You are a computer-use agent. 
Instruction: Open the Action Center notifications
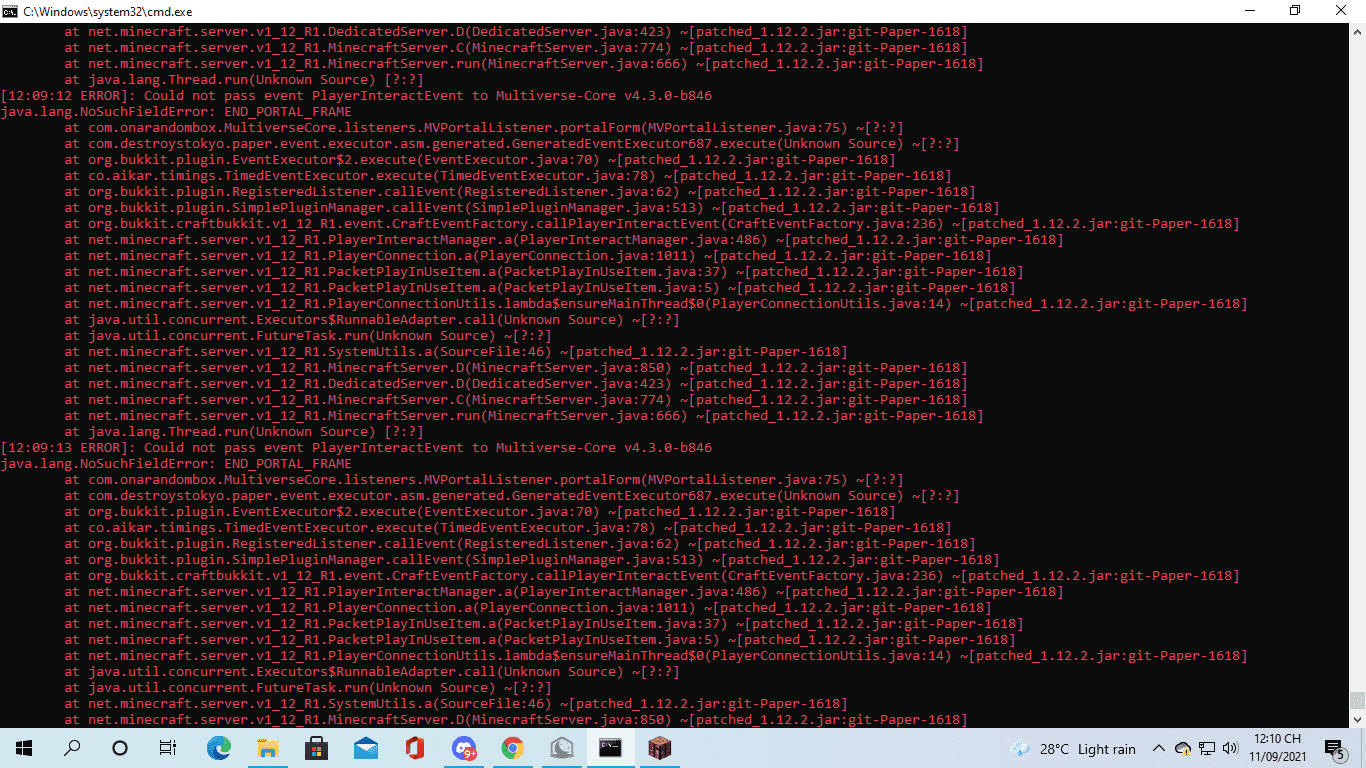pos(1334,748)
